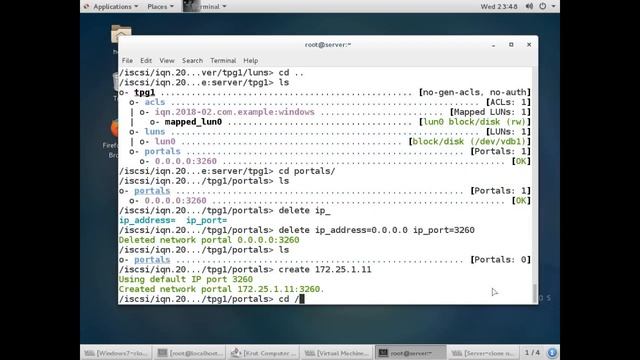Click the root@server taskbar button

click(x=411, y=353)
